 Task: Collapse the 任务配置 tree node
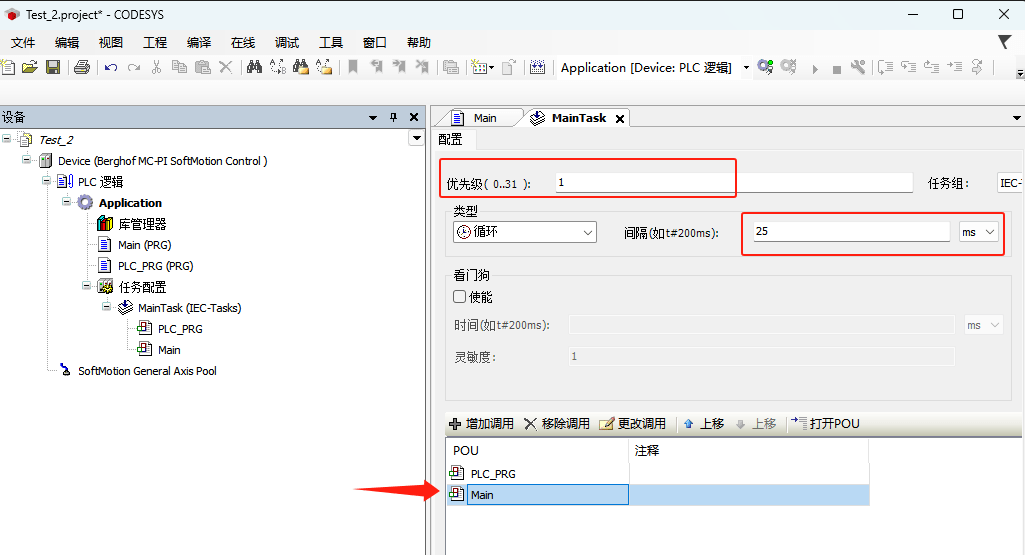(87, 287)
